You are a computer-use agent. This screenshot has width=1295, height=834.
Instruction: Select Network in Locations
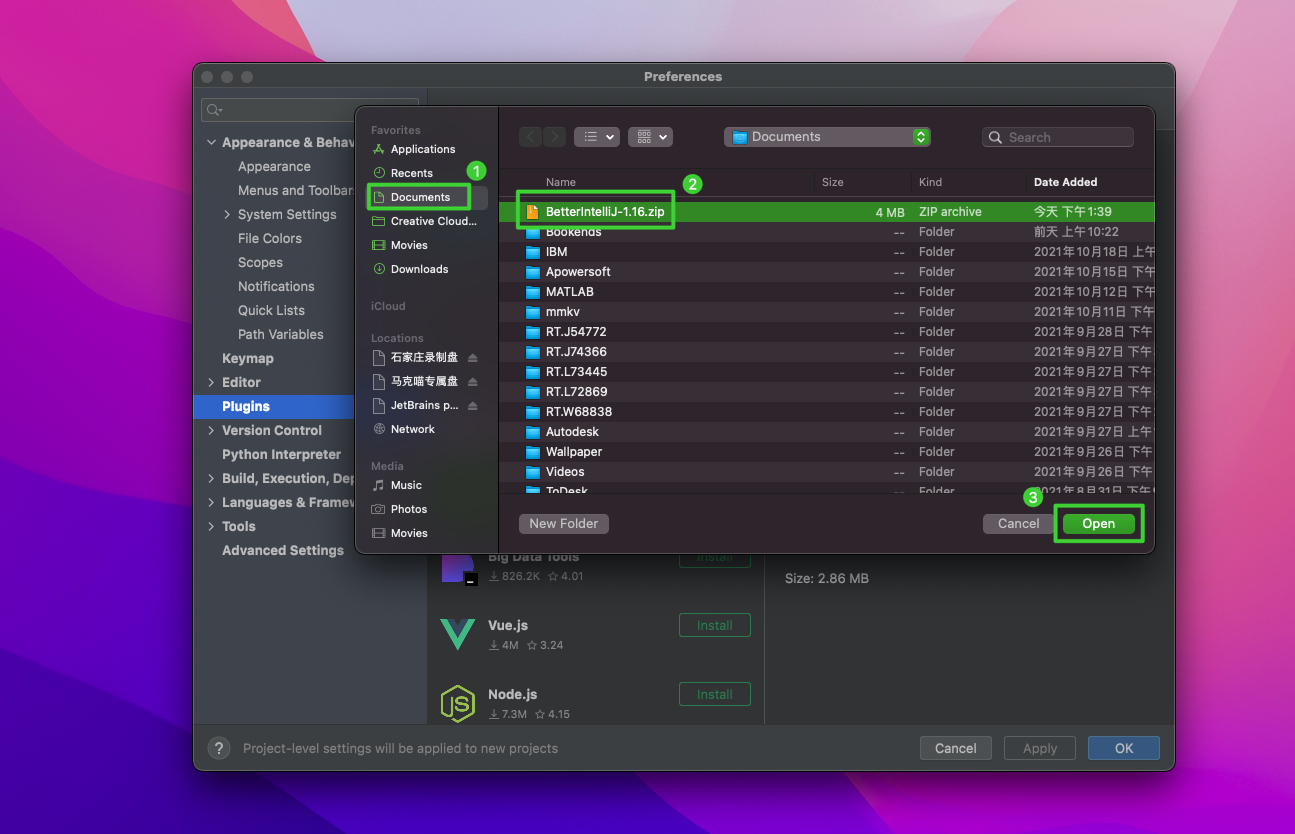click(x=412, y=429)
